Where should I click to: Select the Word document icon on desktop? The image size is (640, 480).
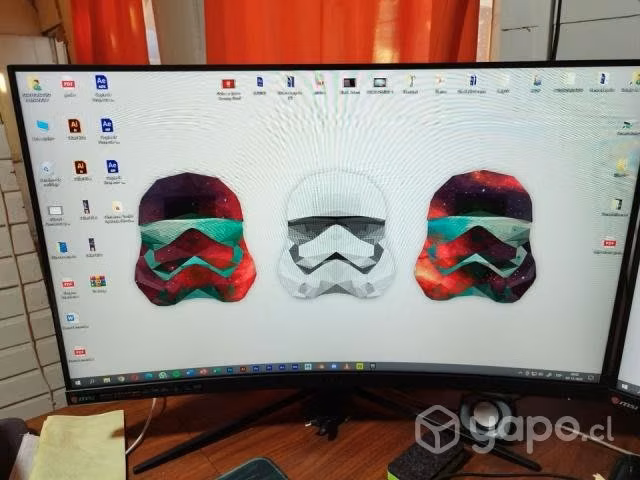[71, 318]
